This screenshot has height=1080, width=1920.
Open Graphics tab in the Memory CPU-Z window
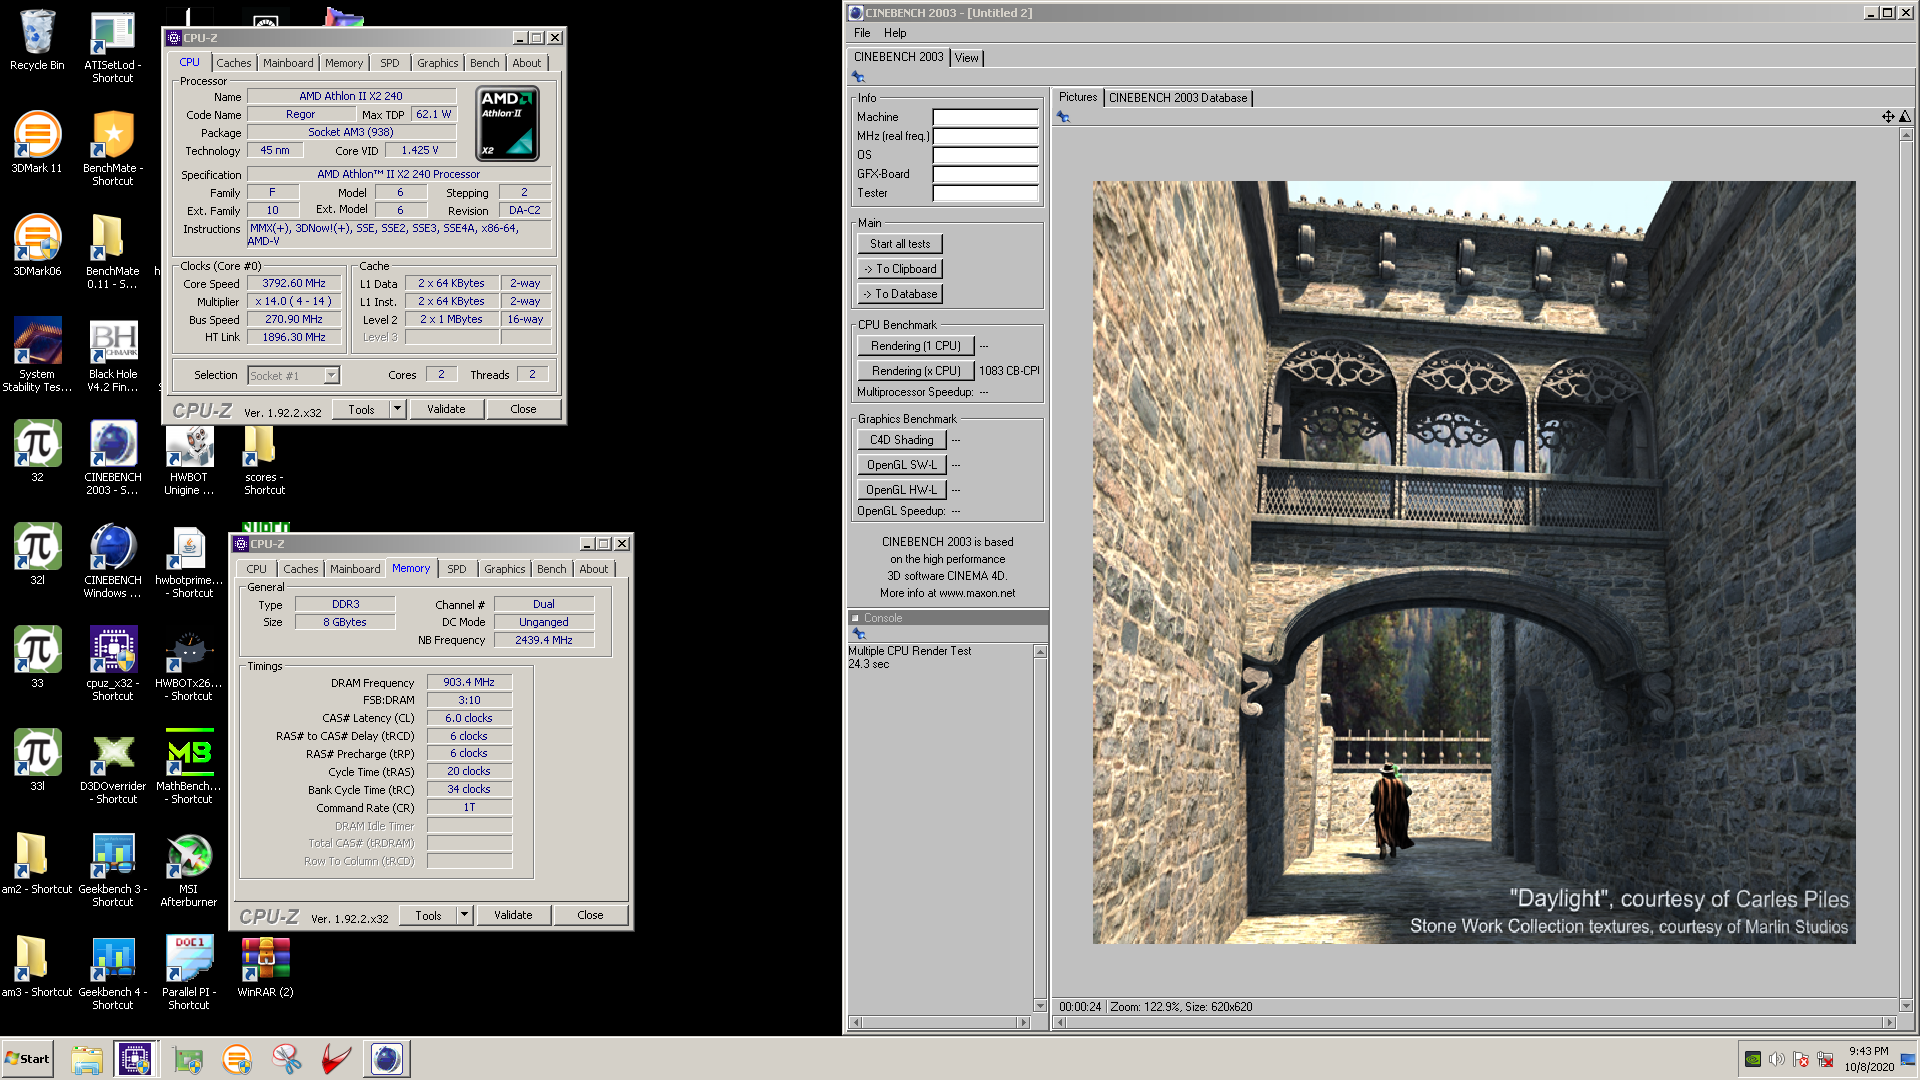pos(505,569)
